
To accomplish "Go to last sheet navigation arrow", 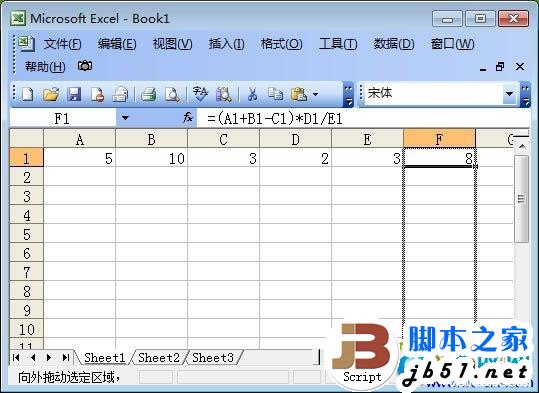I will pyautogui.click(x=65, y=358).
